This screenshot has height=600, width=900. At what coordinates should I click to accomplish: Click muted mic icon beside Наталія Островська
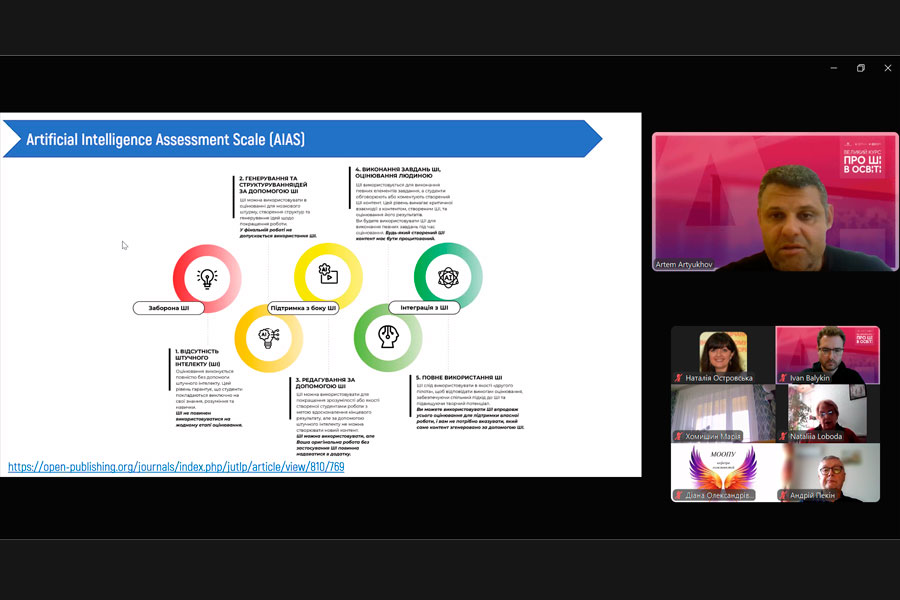tap(678, 378)
